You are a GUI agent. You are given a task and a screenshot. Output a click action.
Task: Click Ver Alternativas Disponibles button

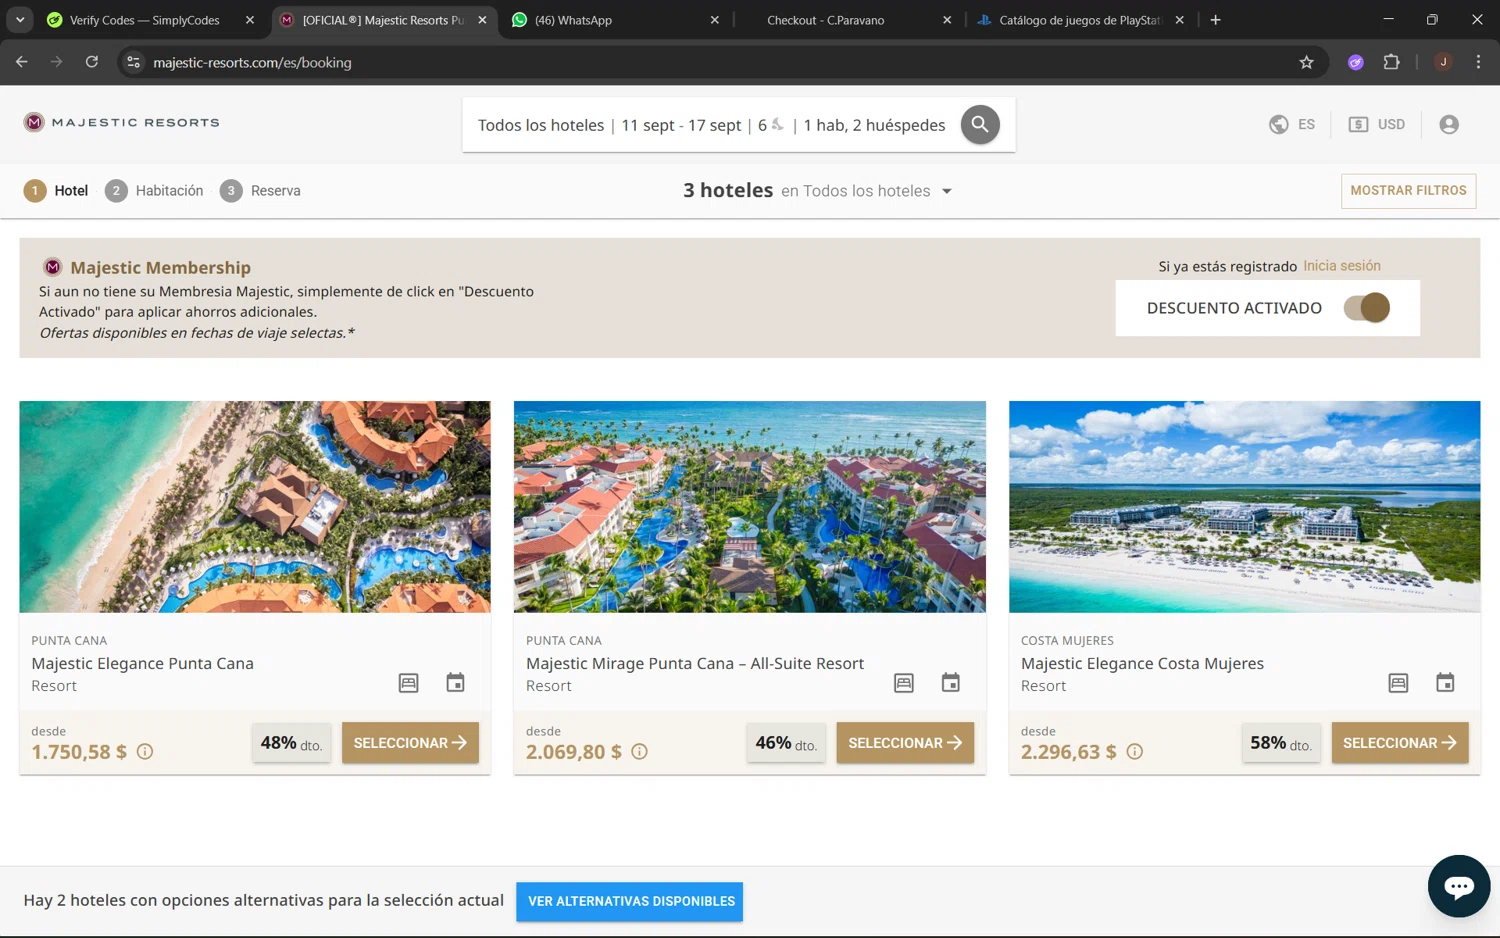click(630, 901)
